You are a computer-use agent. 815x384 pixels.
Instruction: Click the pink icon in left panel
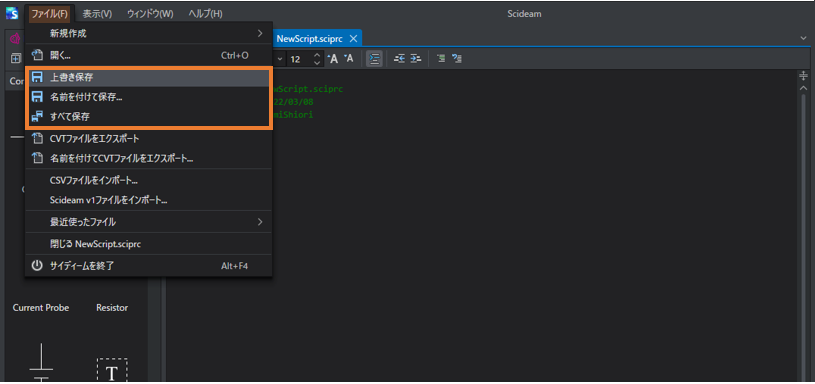coord(15,39)
